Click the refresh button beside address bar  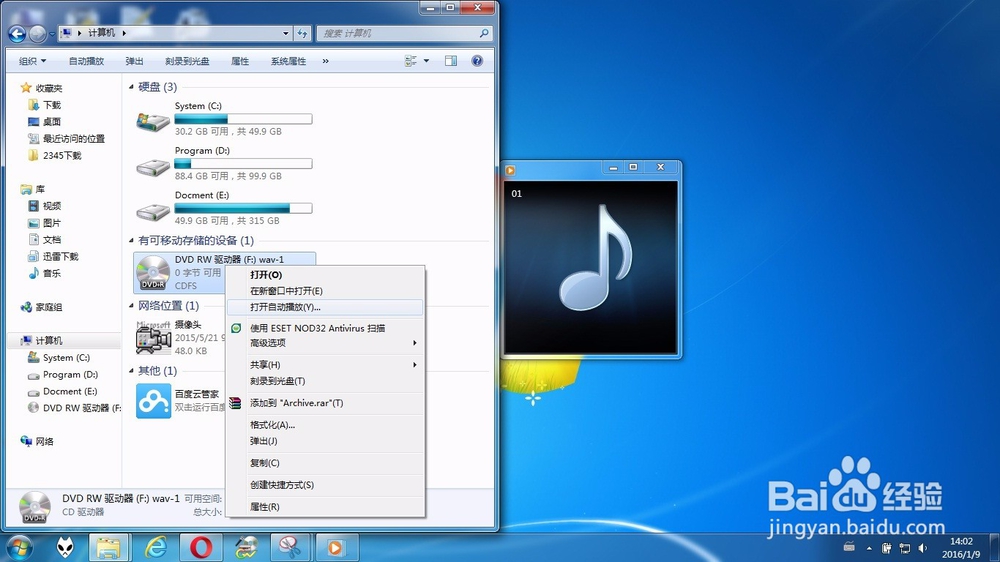click(x=302, y=33)
